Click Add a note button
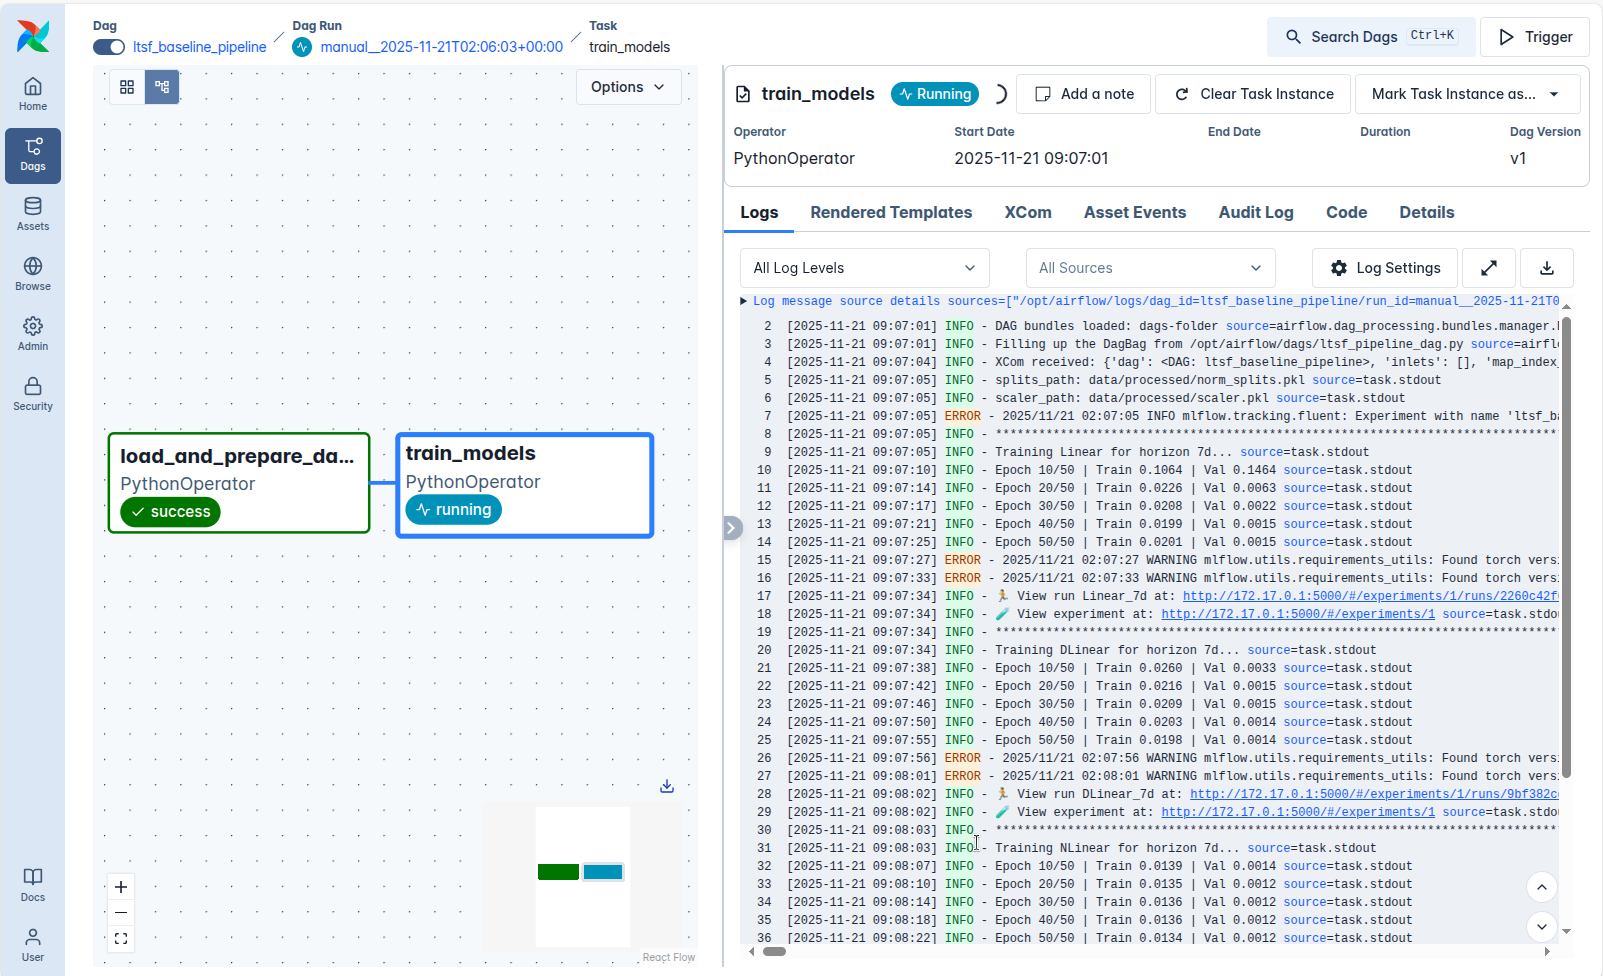This screenshot has width=1603, height=976. pyautogui.click(x=1084, y=94)
